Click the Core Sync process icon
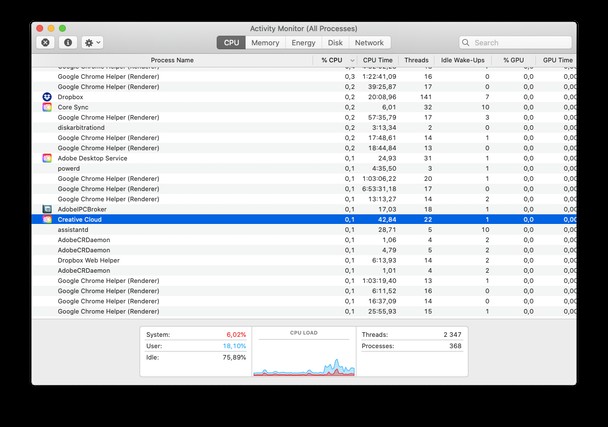 tap(47, 107)
